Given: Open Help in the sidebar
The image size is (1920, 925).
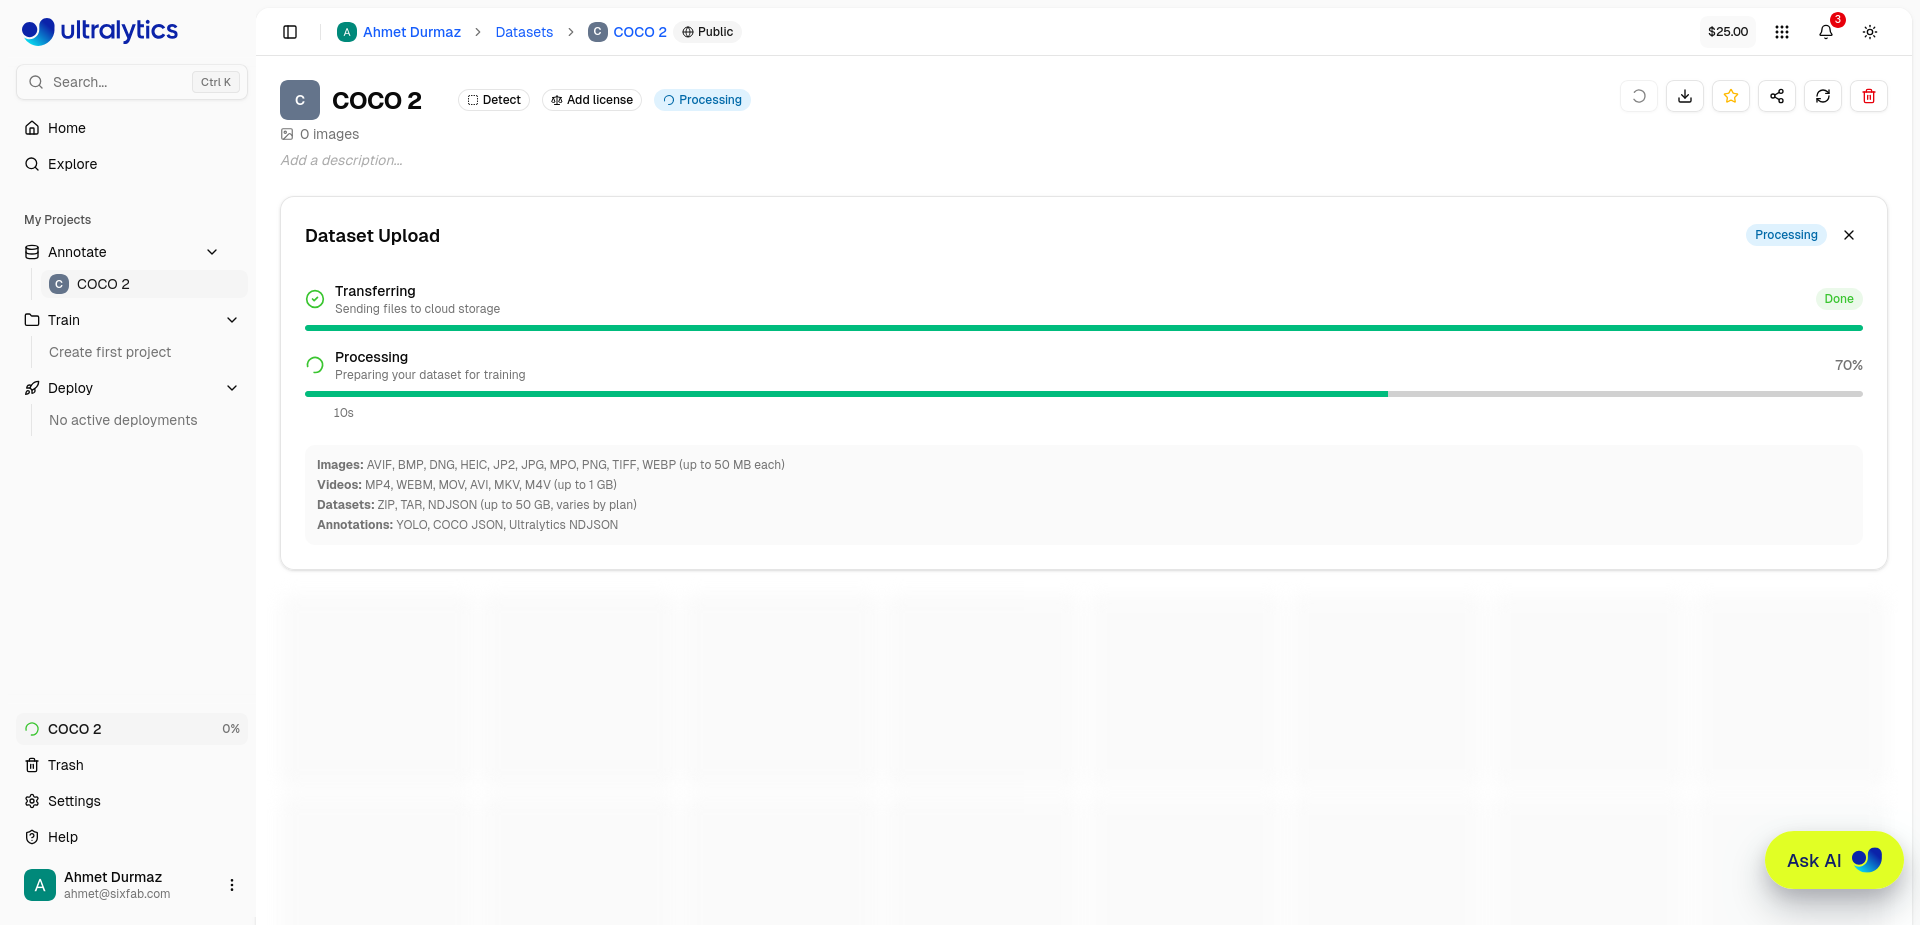Looking at the screenshot, I should pos(132,837).
